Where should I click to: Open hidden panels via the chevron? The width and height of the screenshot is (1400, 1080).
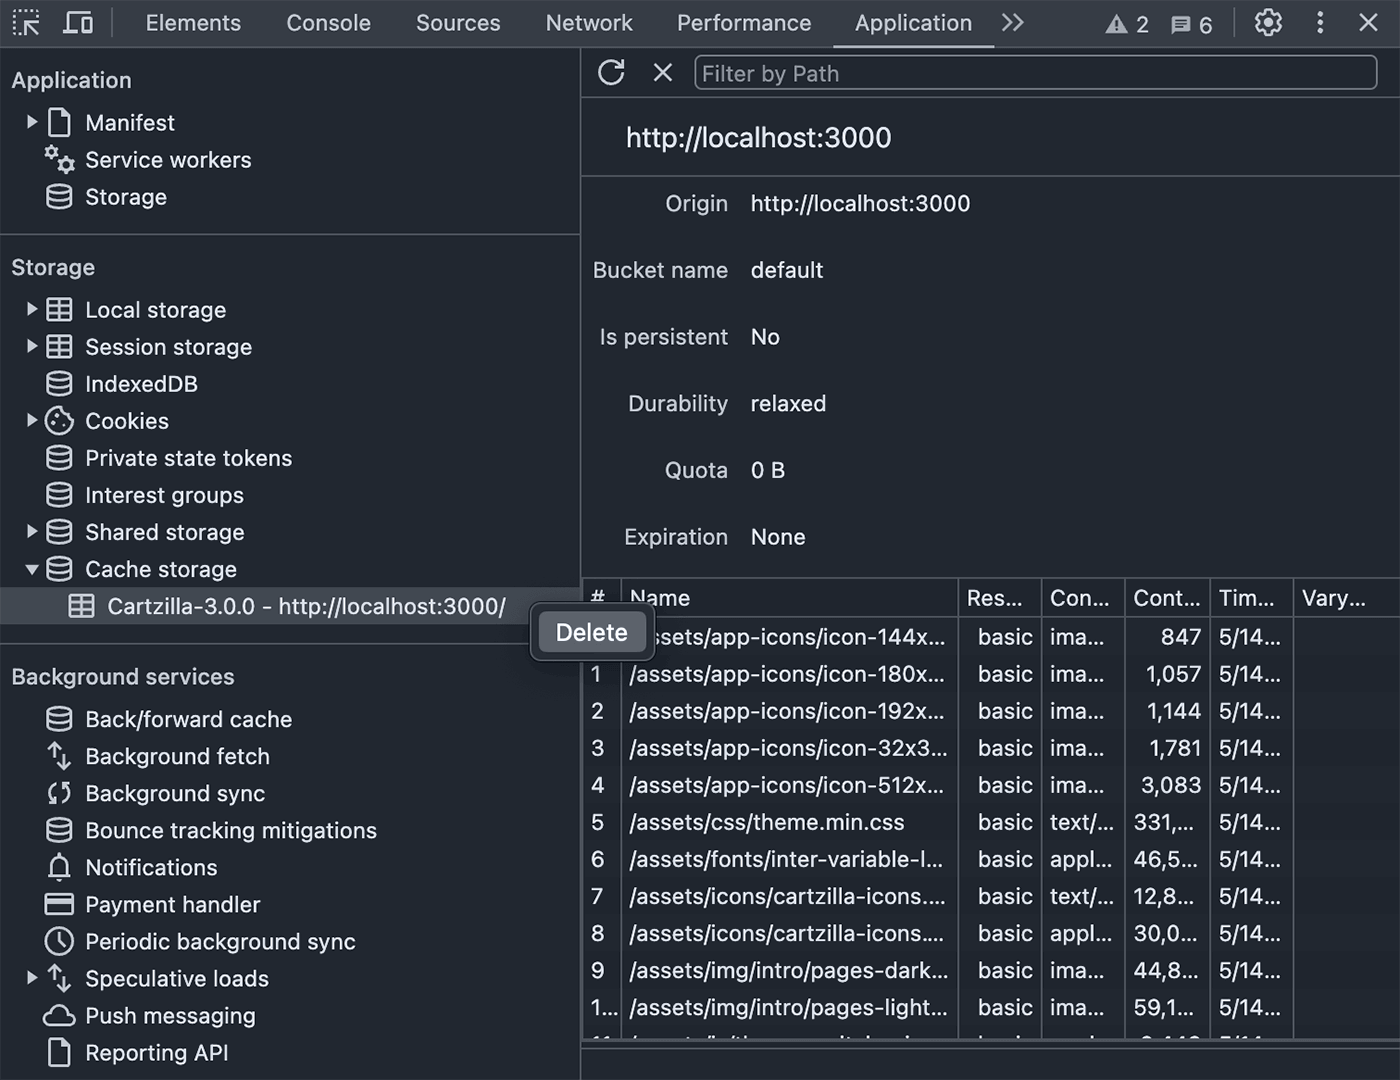[1012, 22]
